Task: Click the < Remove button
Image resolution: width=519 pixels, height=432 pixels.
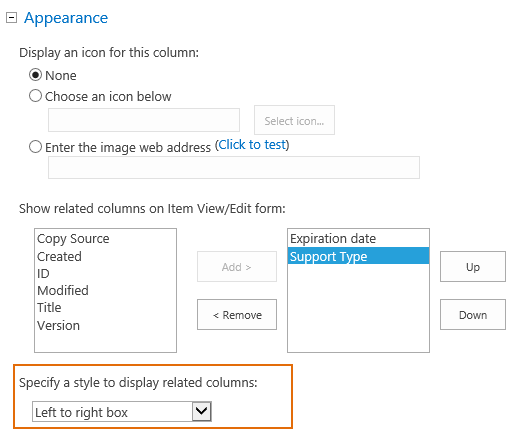Action: tap(237, 315)
